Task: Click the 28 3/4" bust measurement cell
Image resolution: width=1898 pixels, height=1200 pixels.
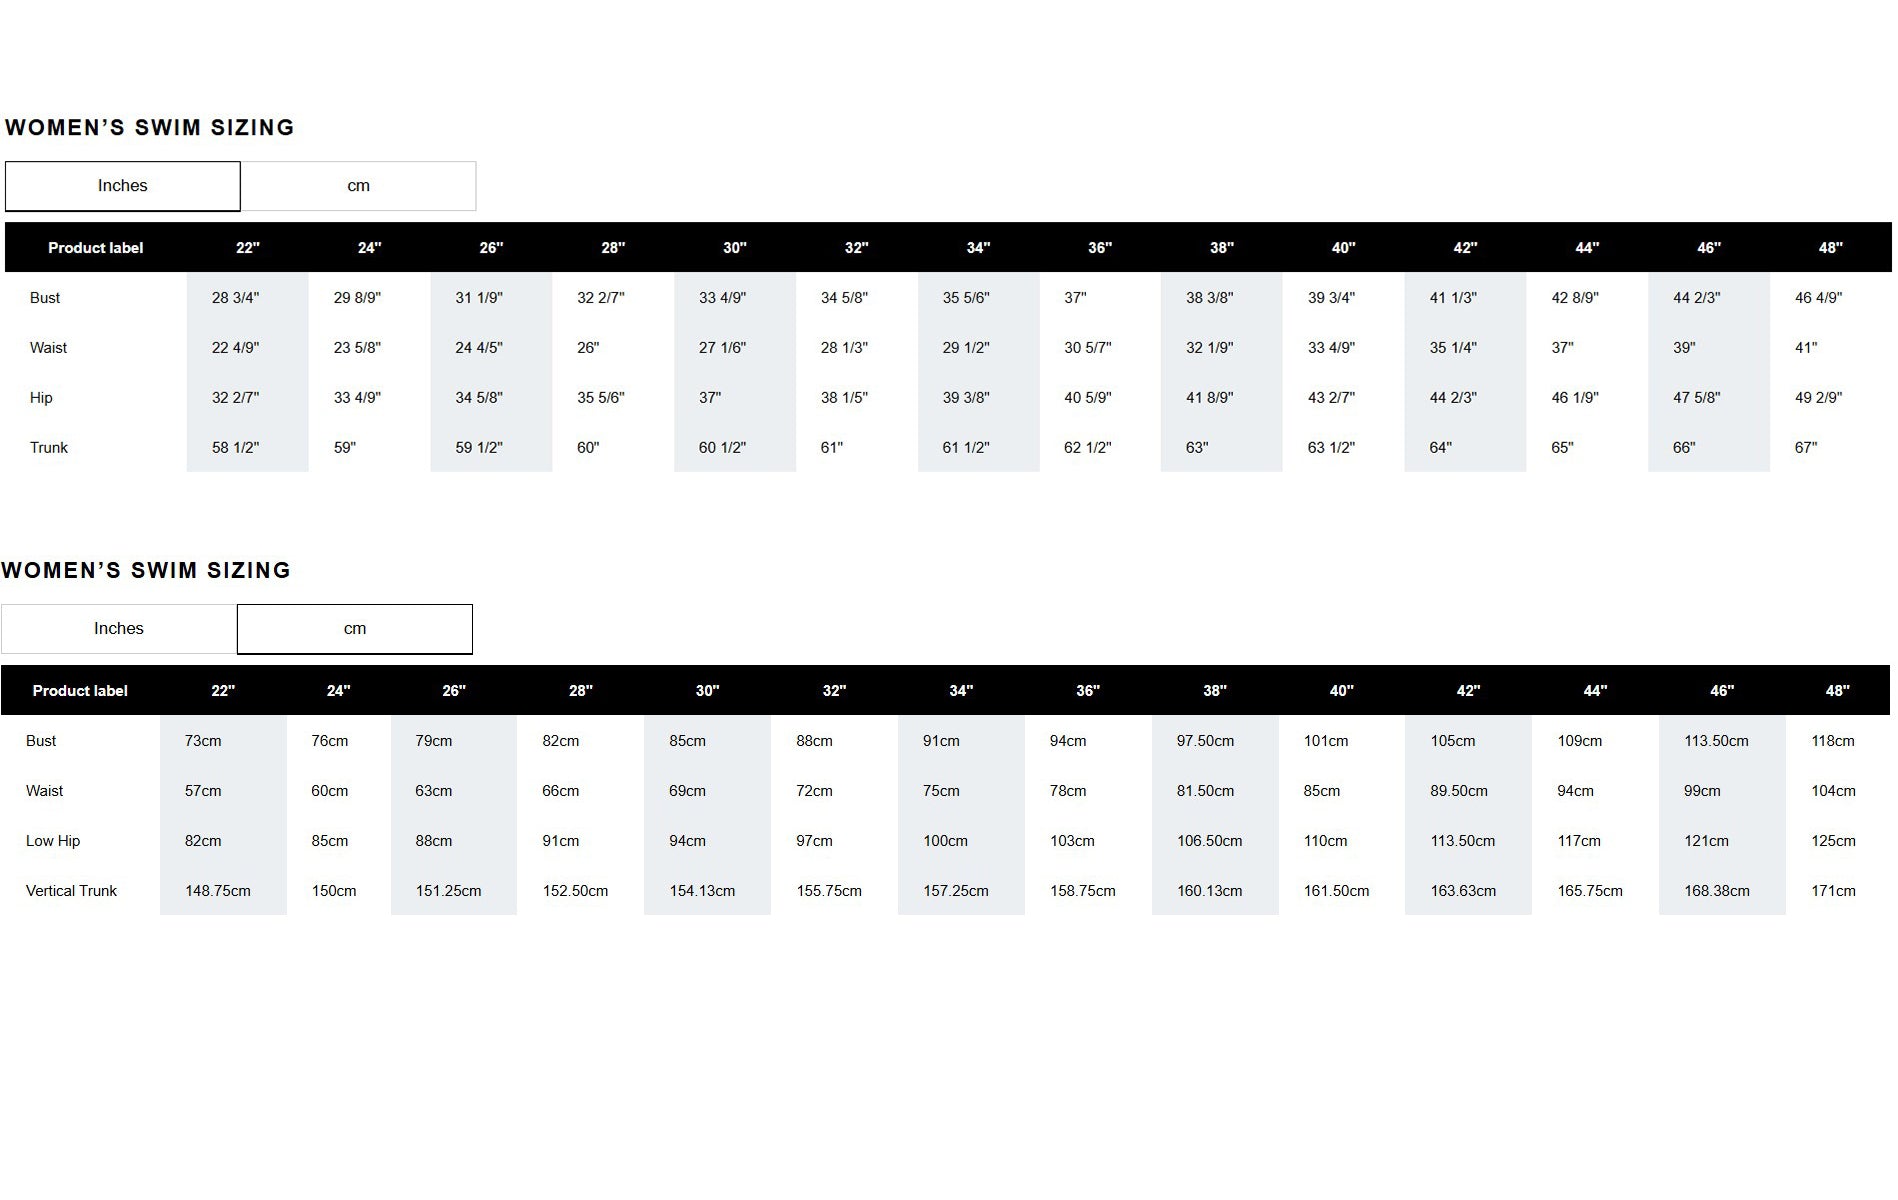Action: pyautogui.click(x=235, y=298)
